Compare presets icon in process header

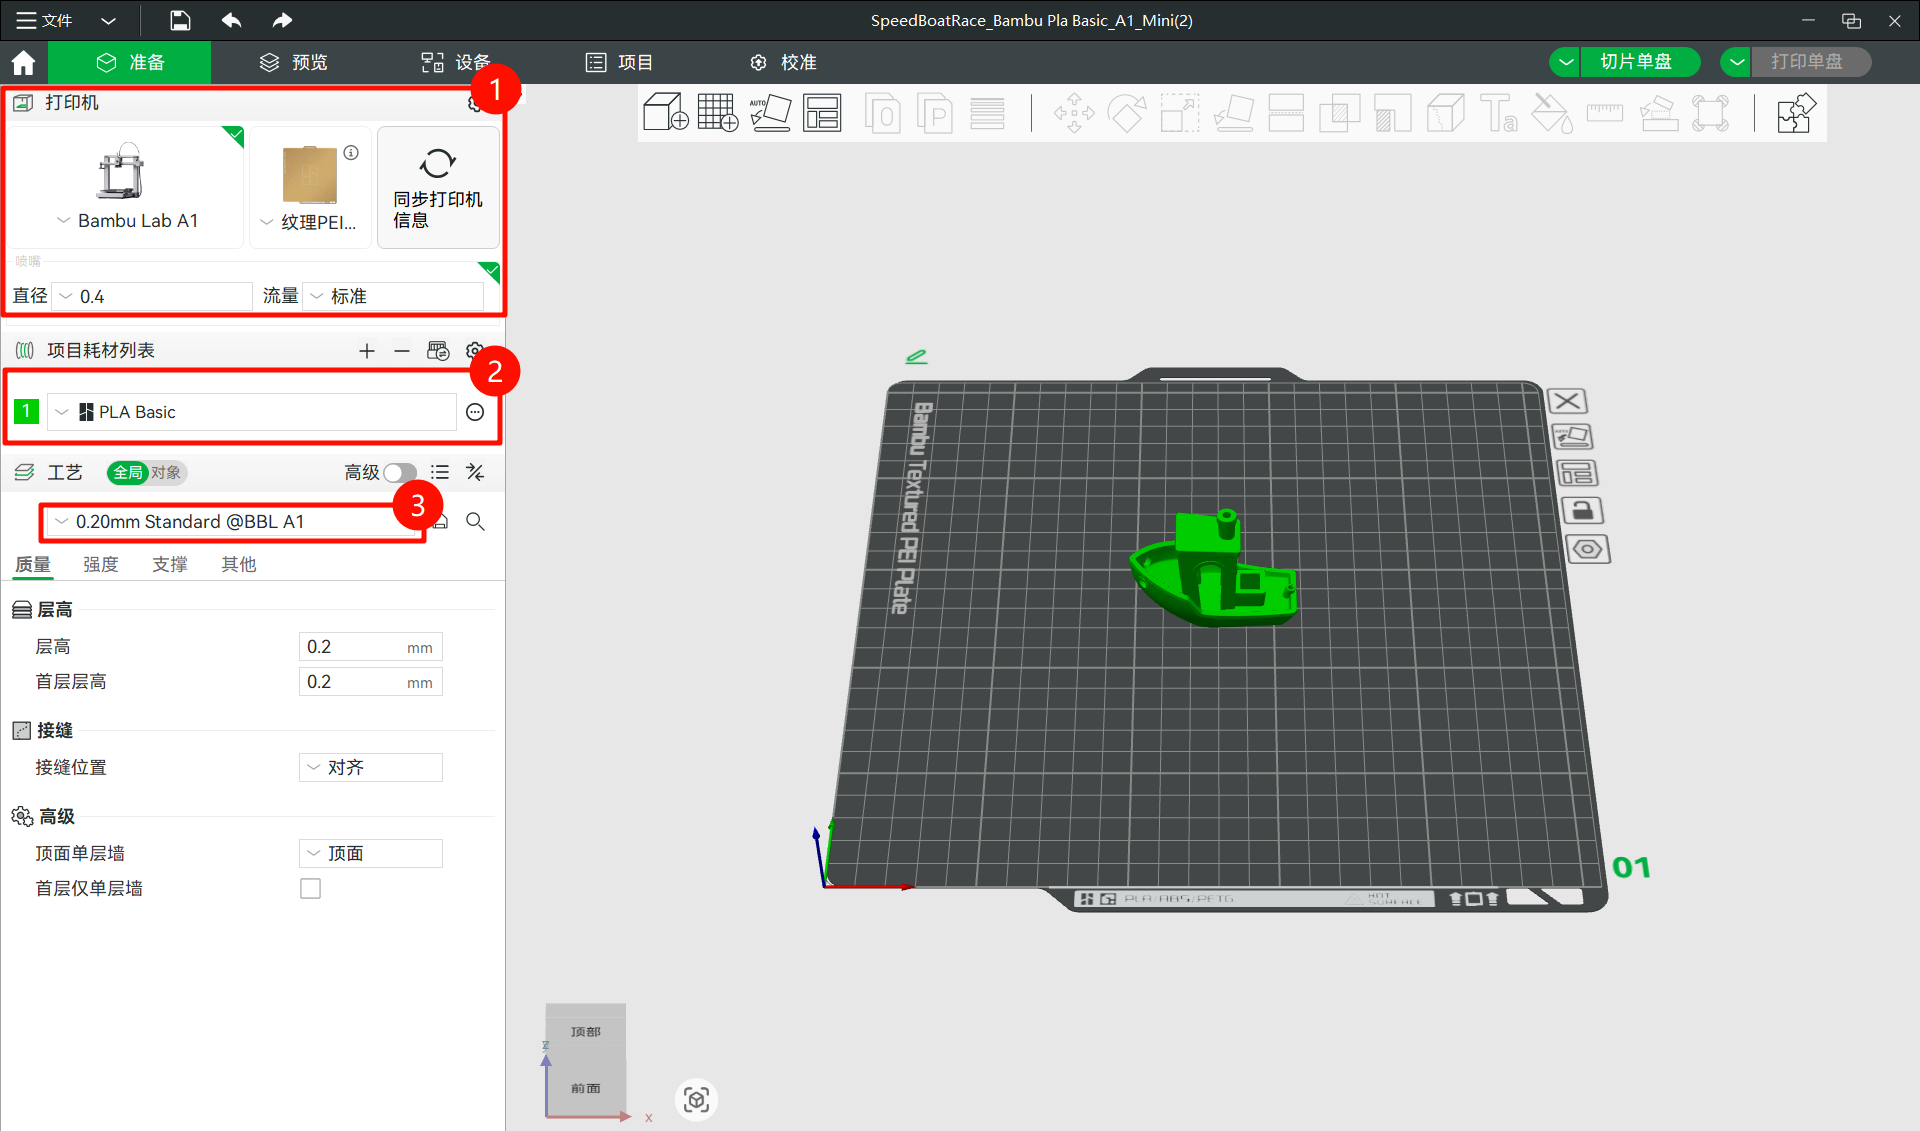point(475,472)
